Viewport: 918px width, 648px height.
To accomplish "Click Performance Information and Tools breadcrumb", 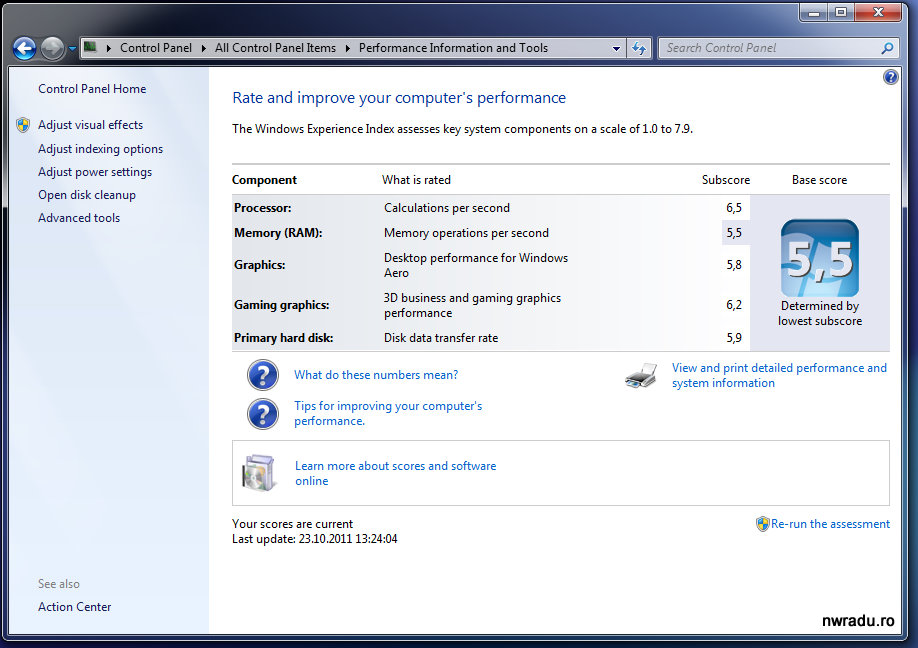I will pos(453,48).
